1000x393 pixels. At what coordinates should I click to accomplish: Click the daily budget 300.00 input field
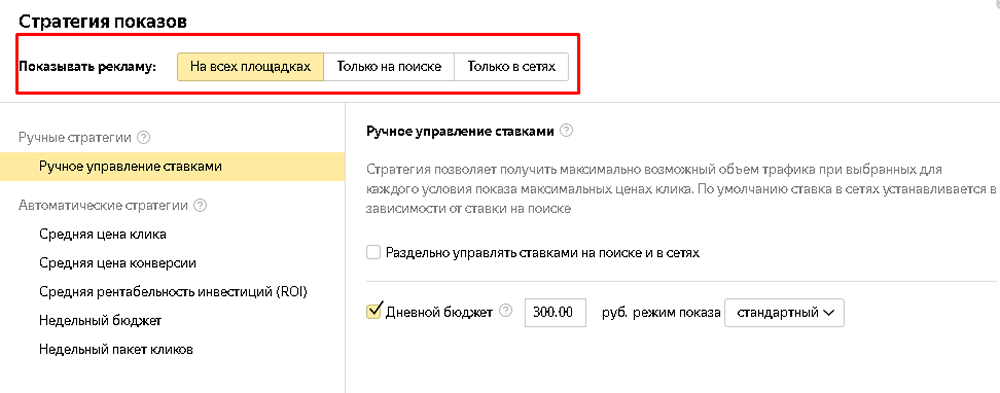[x=555, y=313]
